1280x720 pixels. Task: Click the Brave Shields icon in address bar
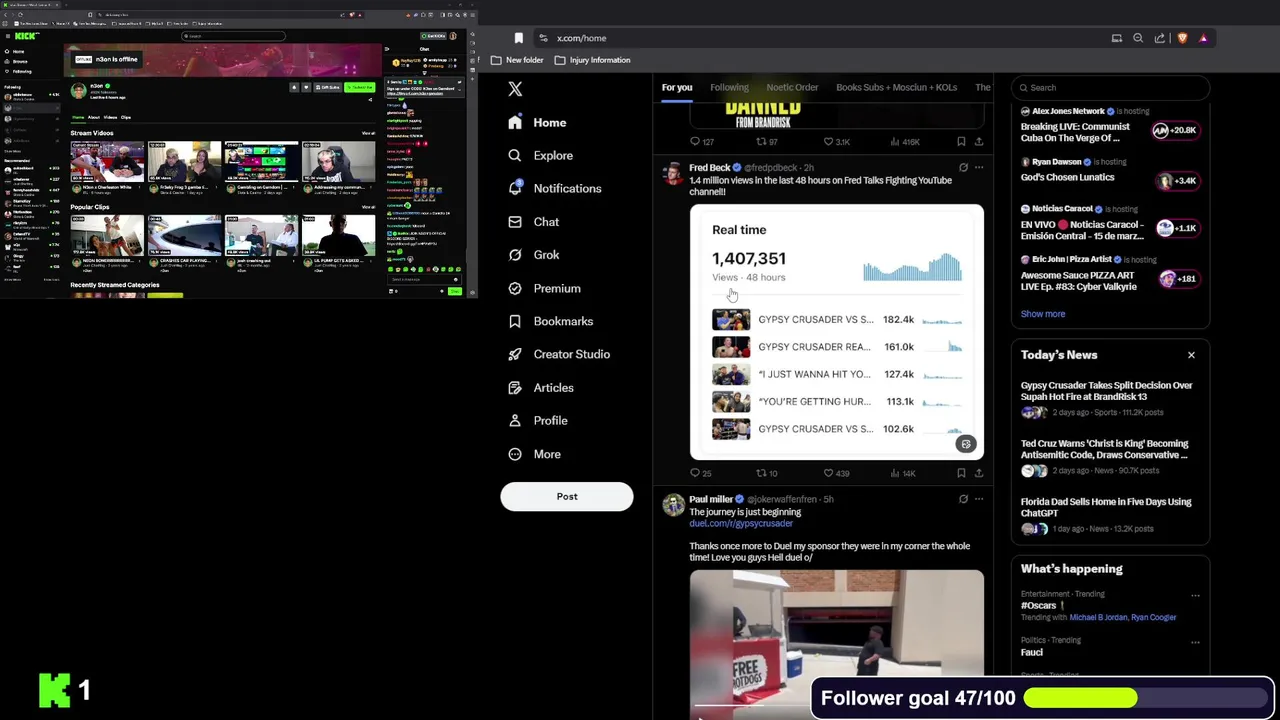click(x=1183, y=38)
